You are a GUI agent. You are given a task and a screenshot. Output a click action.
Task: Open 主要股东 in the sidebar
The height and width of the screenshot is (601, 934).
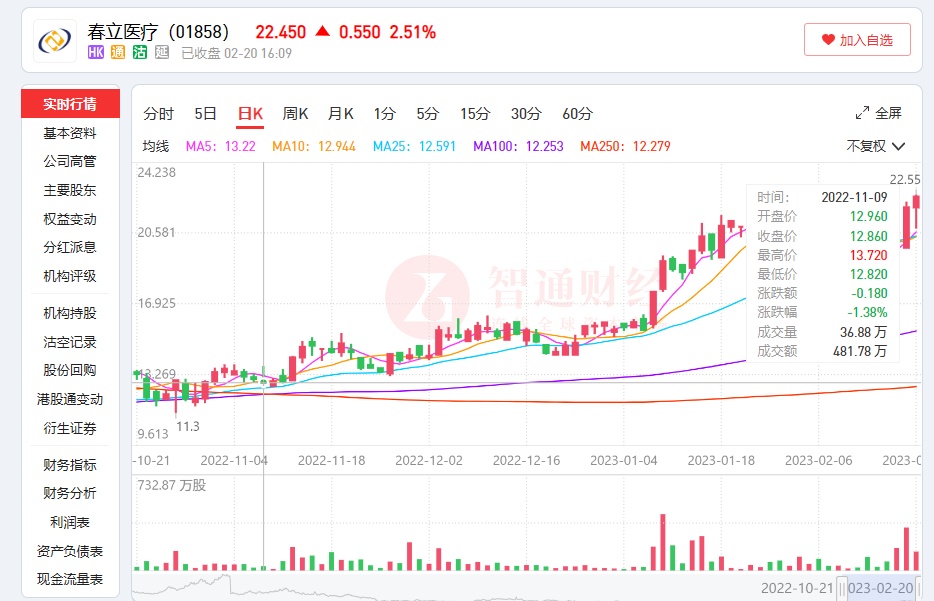point(70,191)
